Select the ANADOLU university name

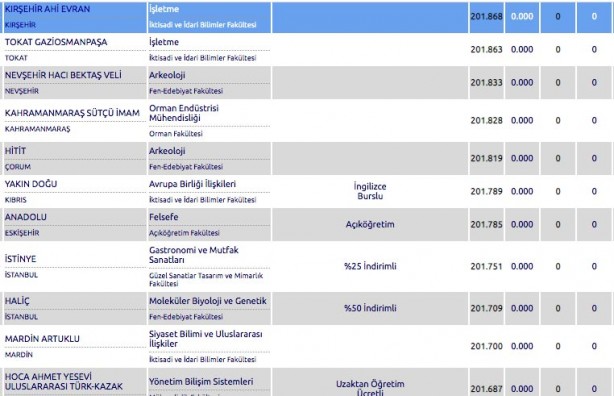coord(25,217)
